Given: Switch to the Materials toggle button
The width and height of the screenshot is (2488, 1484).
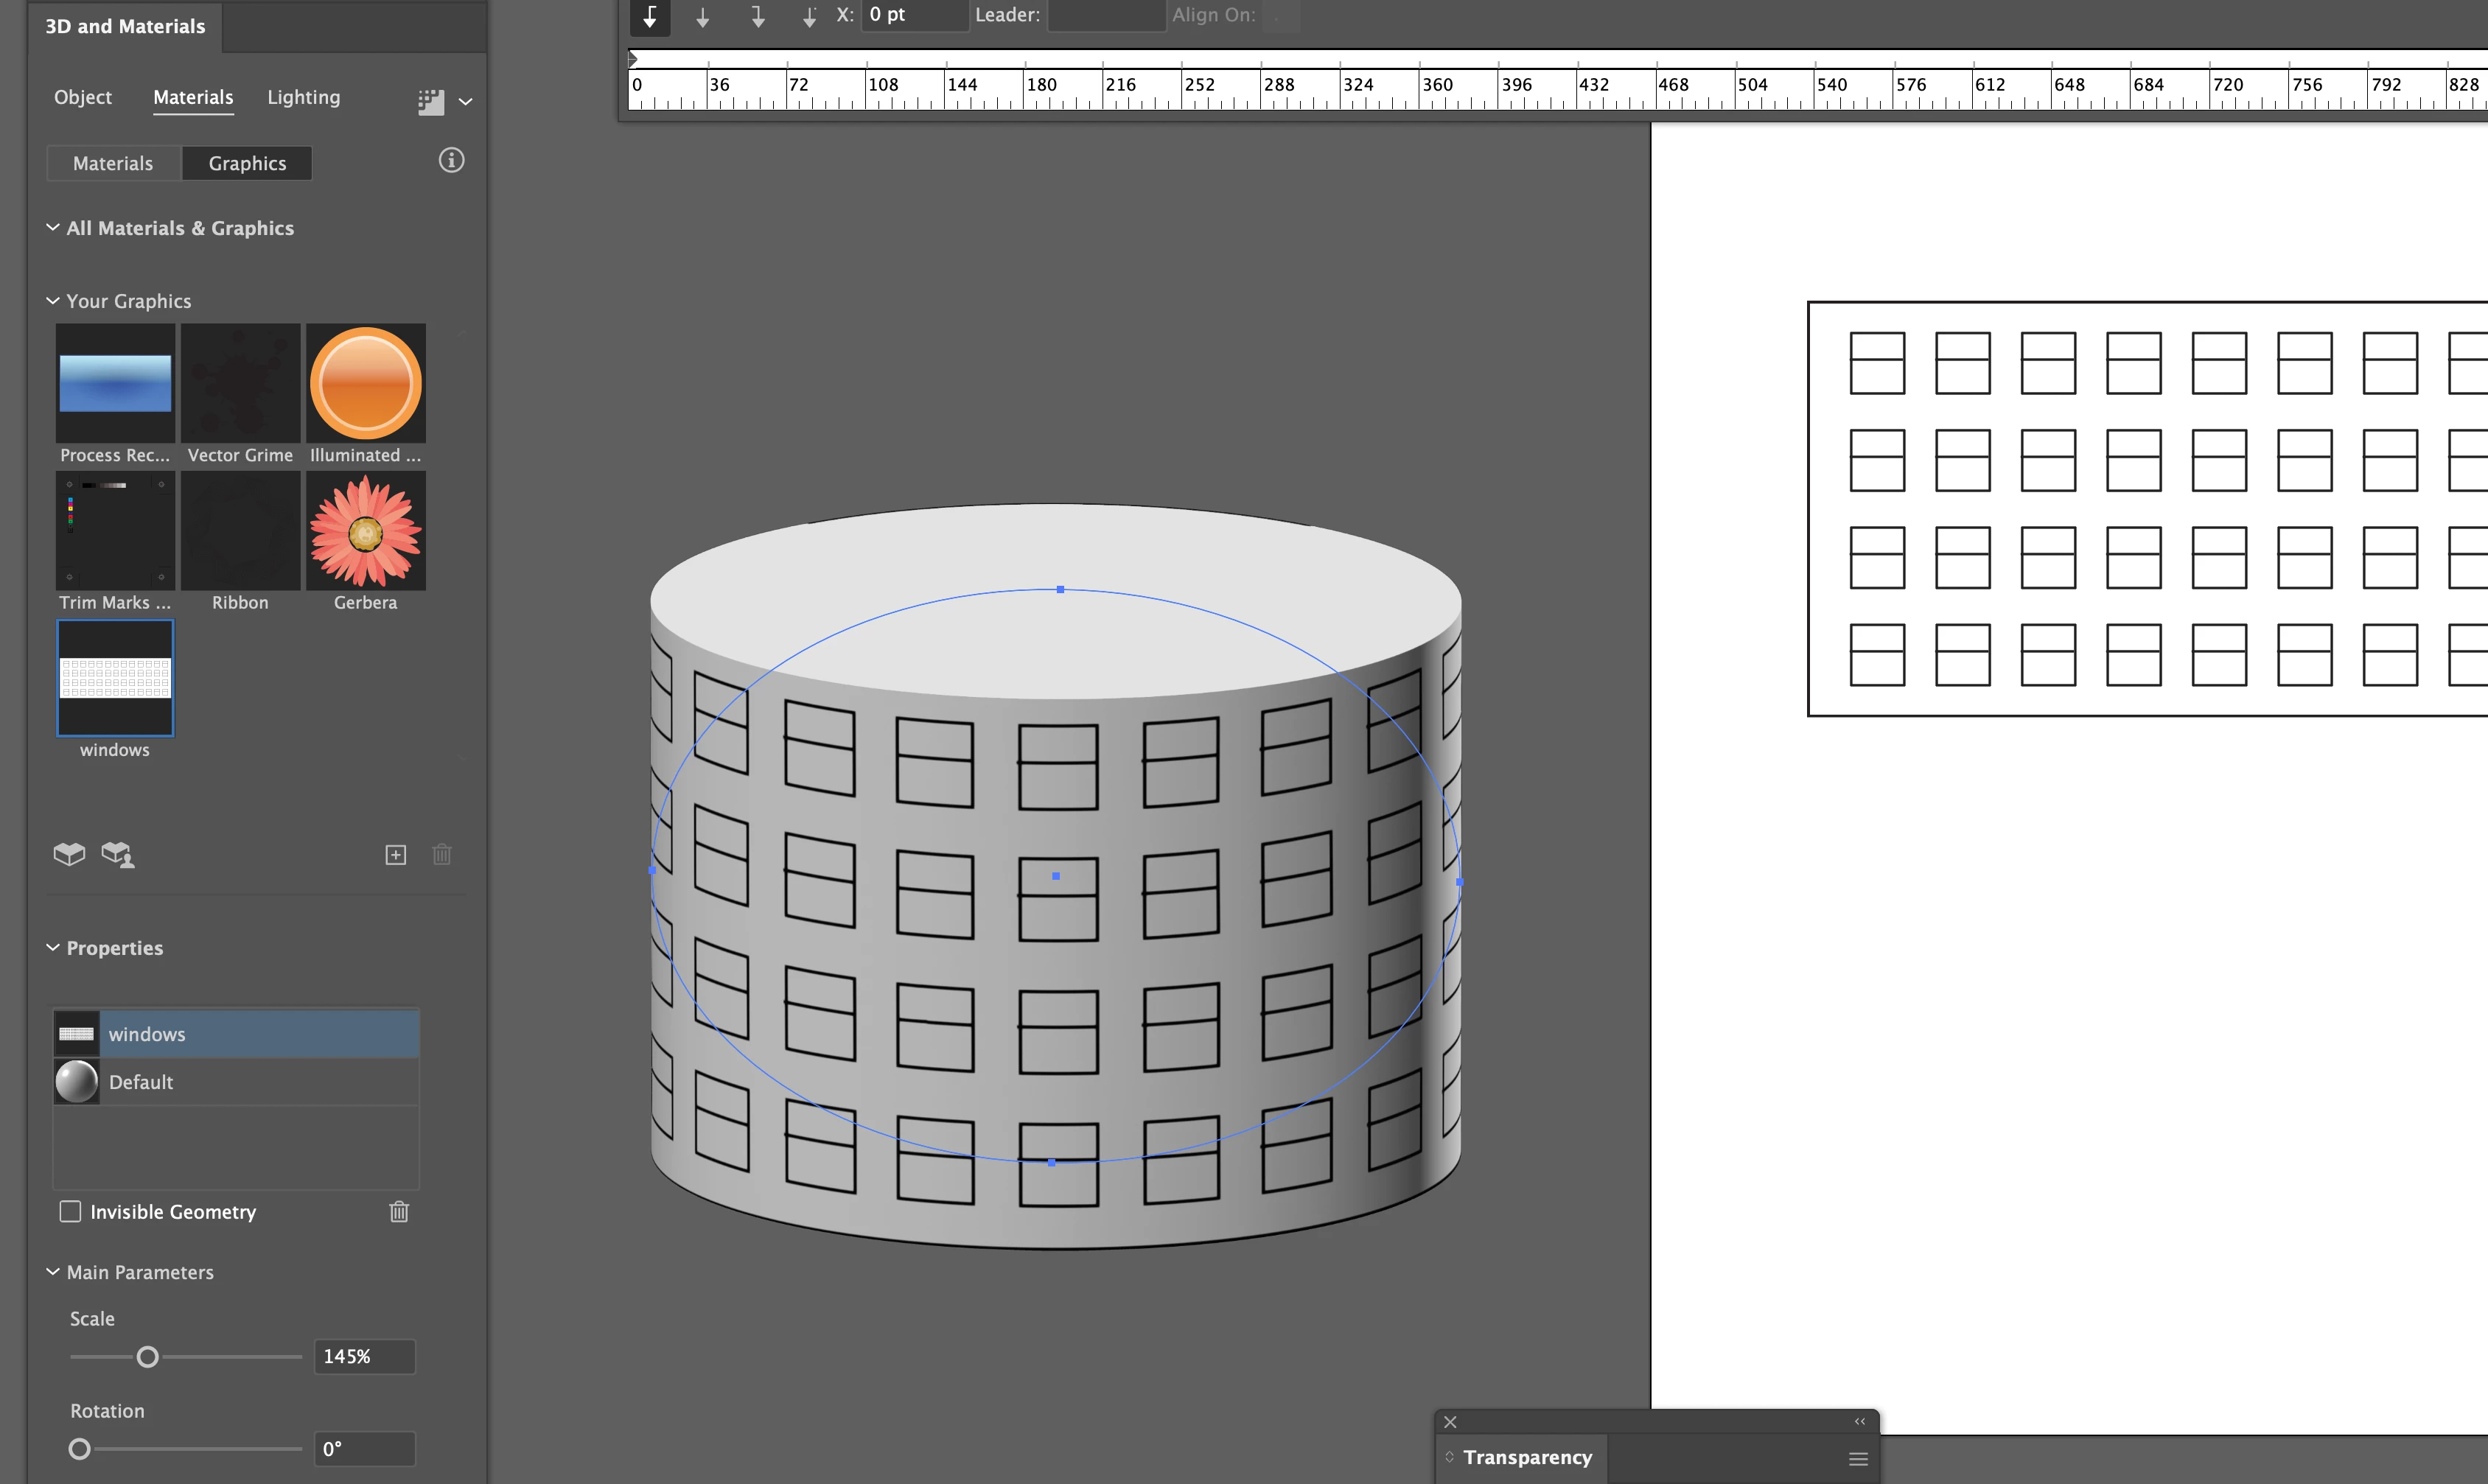Looking at the screenshot, I should tap(113, 163).
